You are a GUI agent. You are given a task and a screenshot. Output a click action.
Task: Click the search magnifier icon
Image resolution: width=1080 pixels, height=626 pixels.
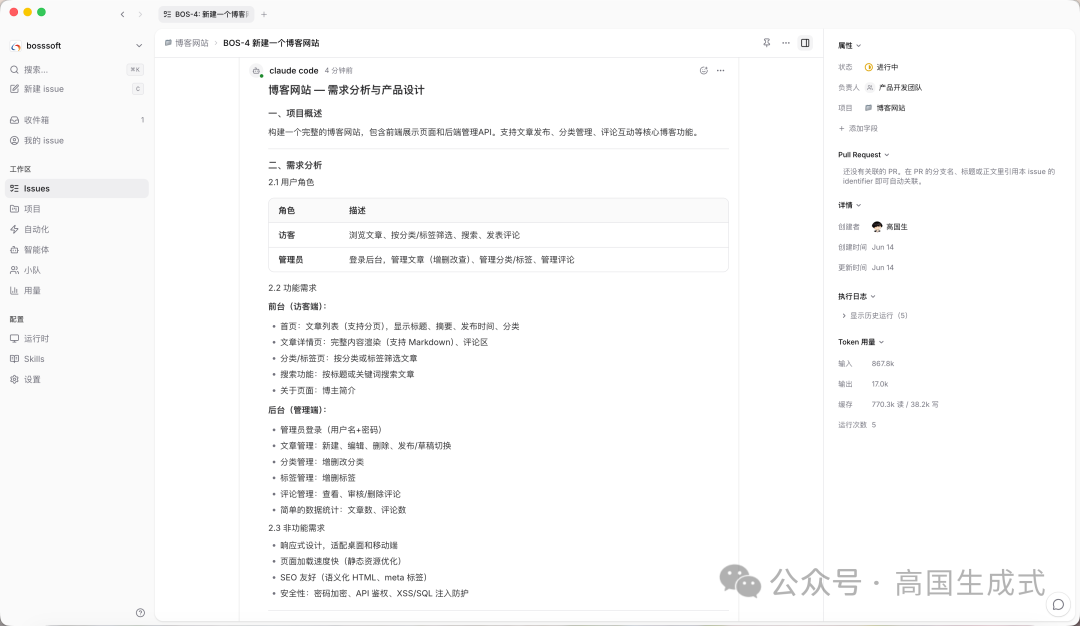click(14, 70)
